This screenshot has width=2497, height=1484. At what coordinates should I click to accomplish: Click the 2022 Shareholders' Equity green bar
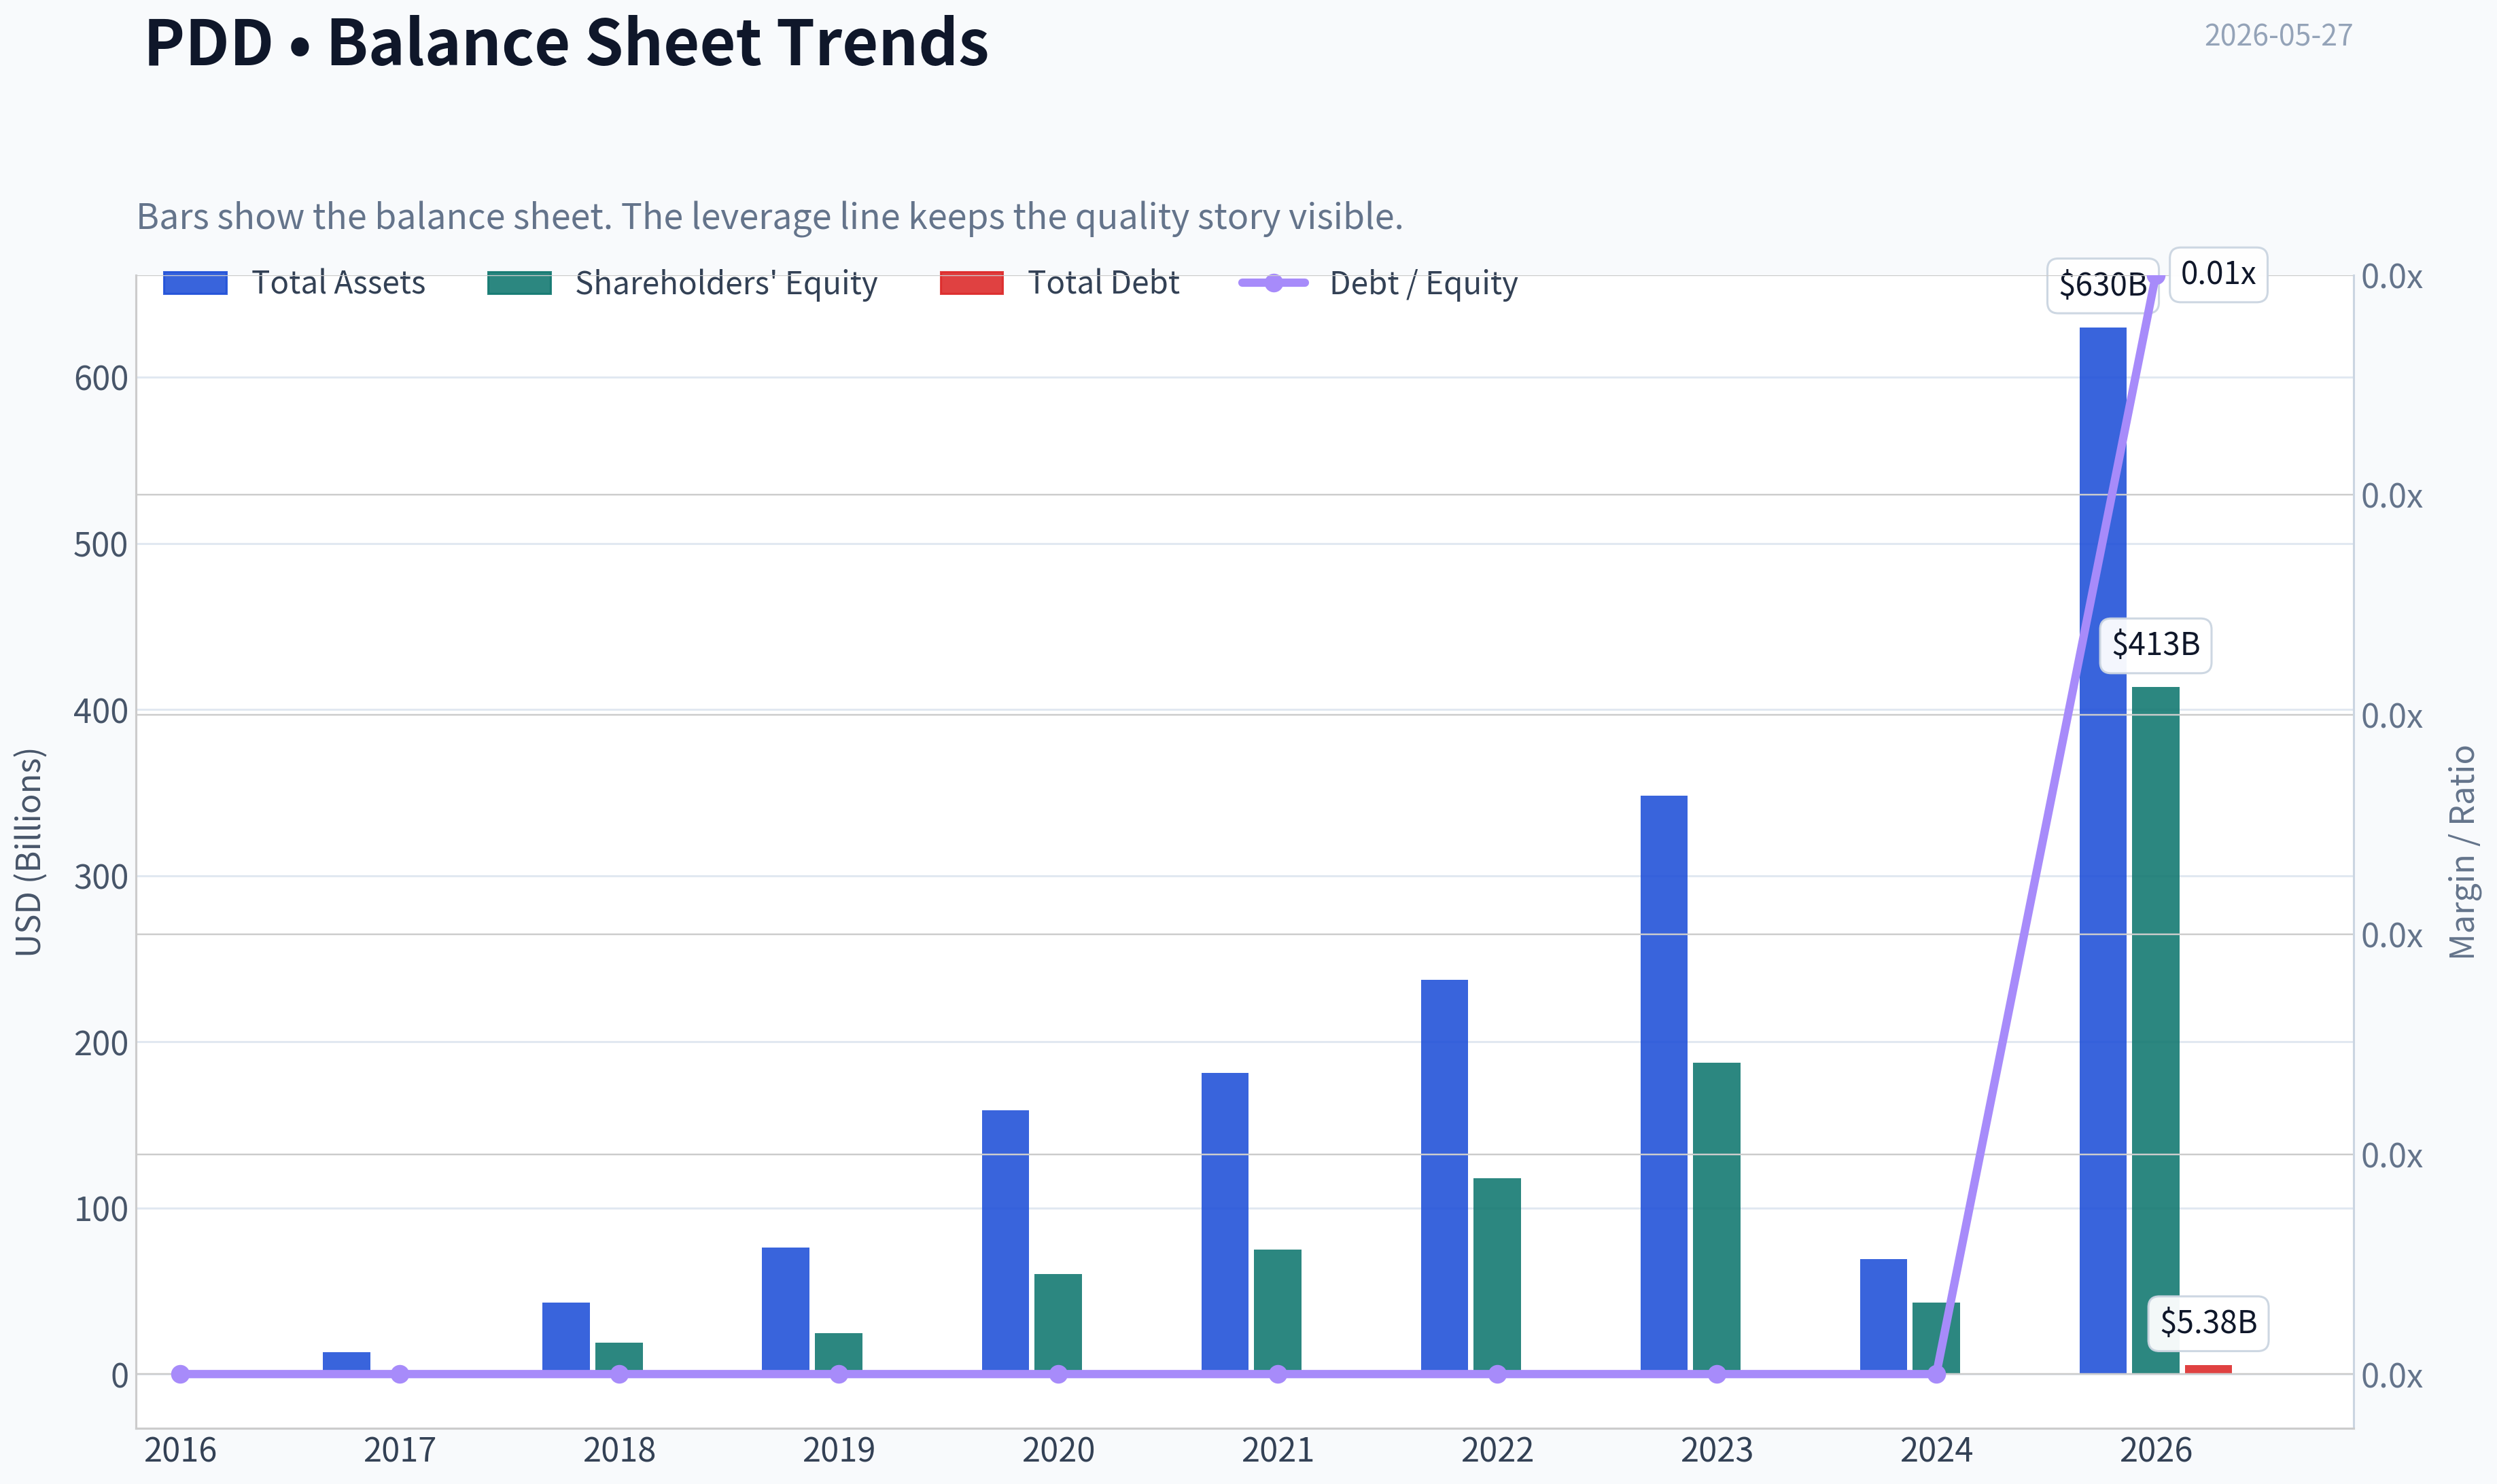click(1497, 1275)
